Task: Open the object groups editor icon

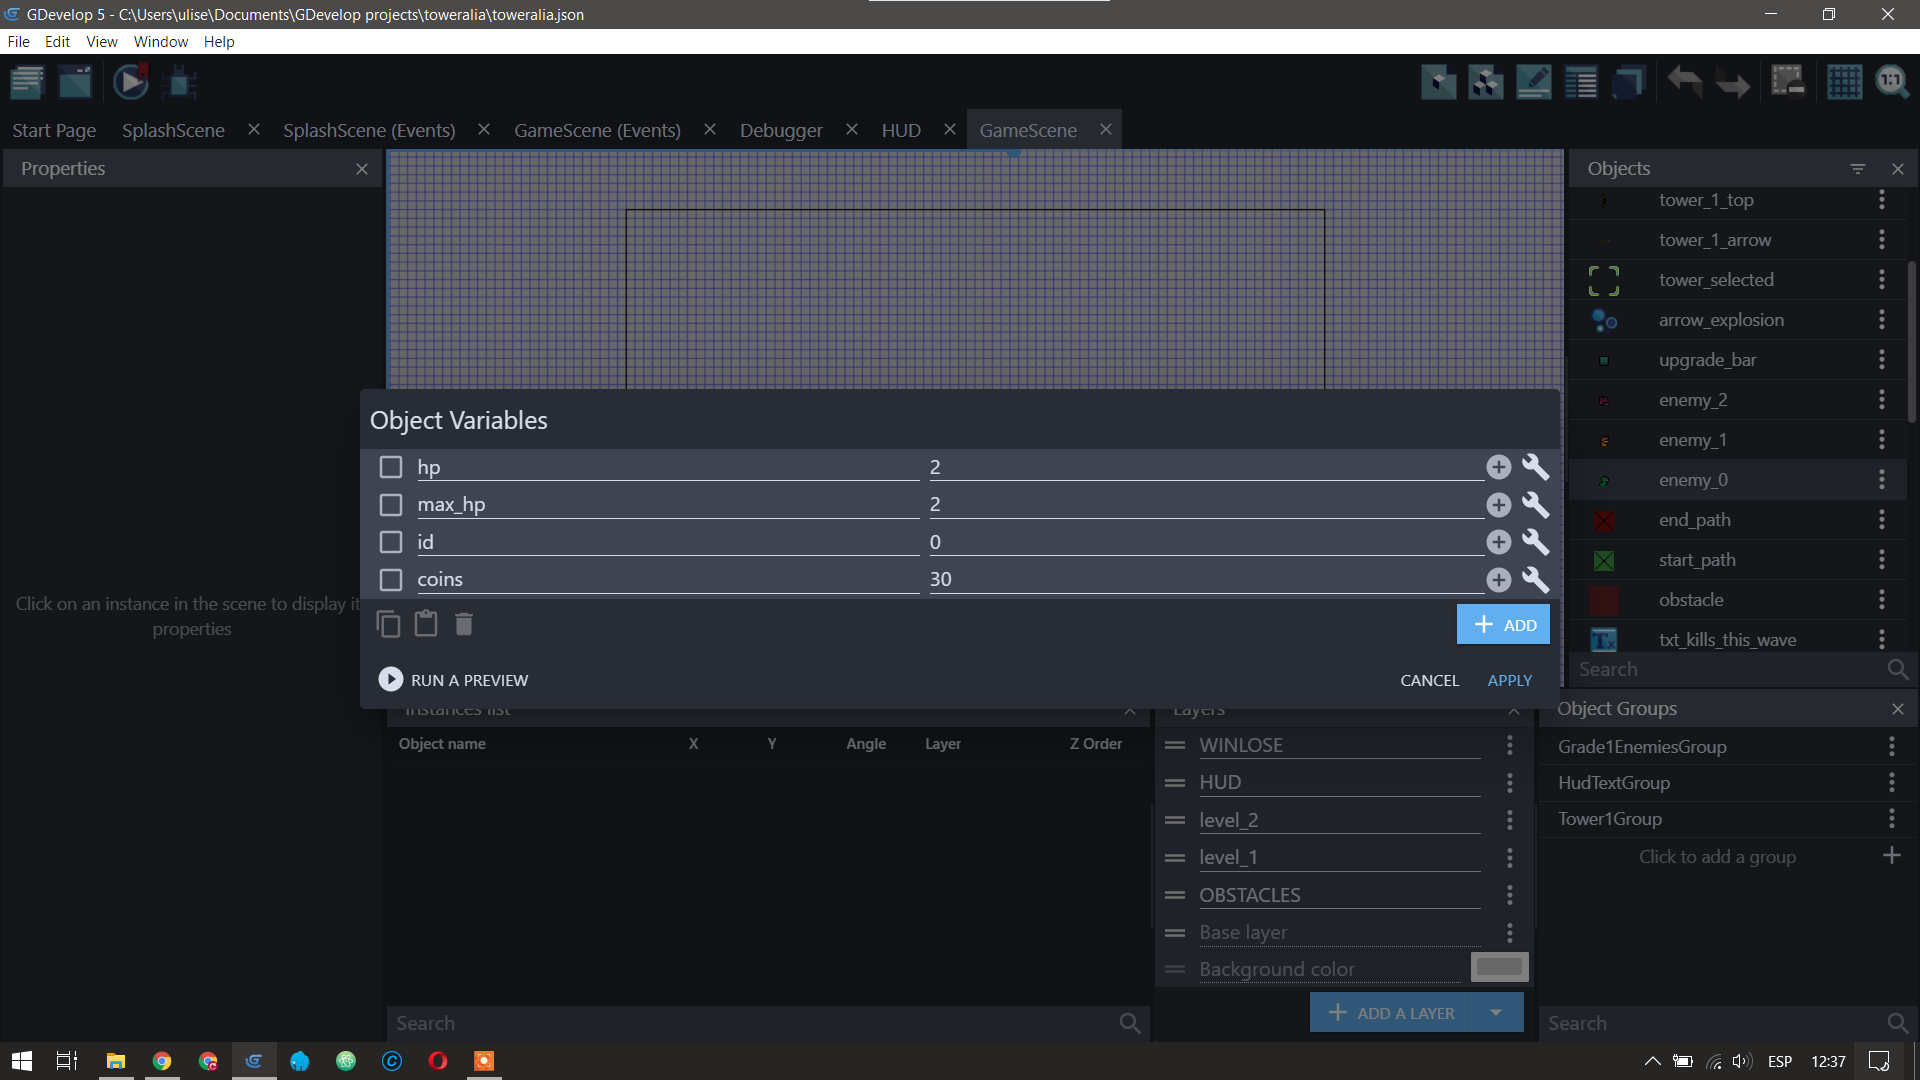Action: tap(1486, 82)
